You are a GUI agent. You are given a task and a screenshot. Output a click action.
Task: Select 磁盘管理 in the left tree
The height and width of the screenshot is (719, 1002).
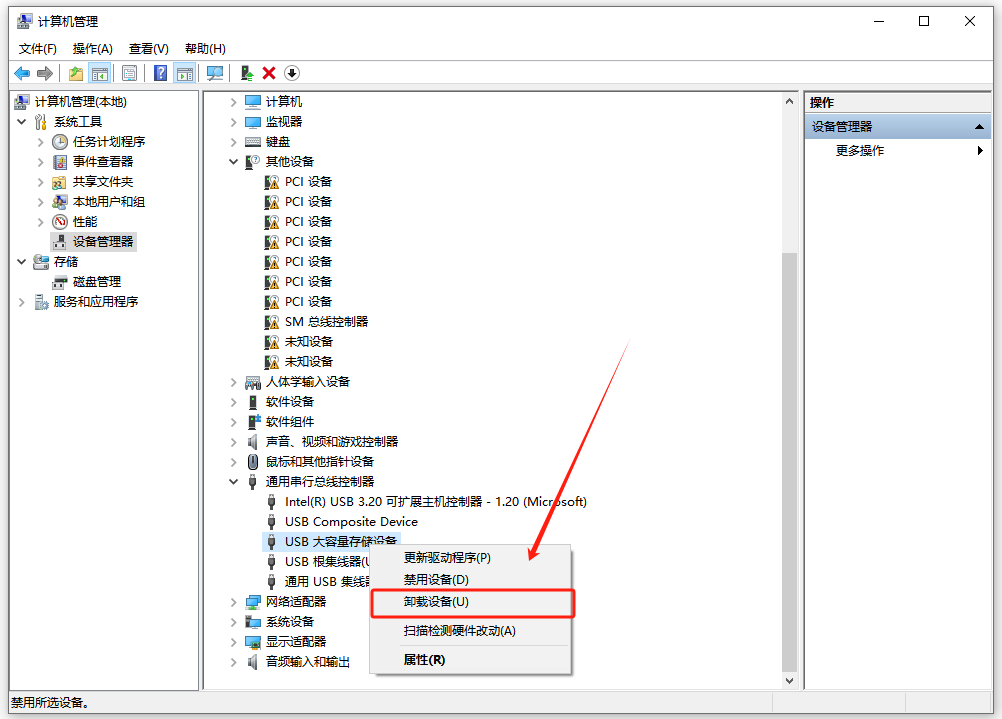(x=96, y=282)
